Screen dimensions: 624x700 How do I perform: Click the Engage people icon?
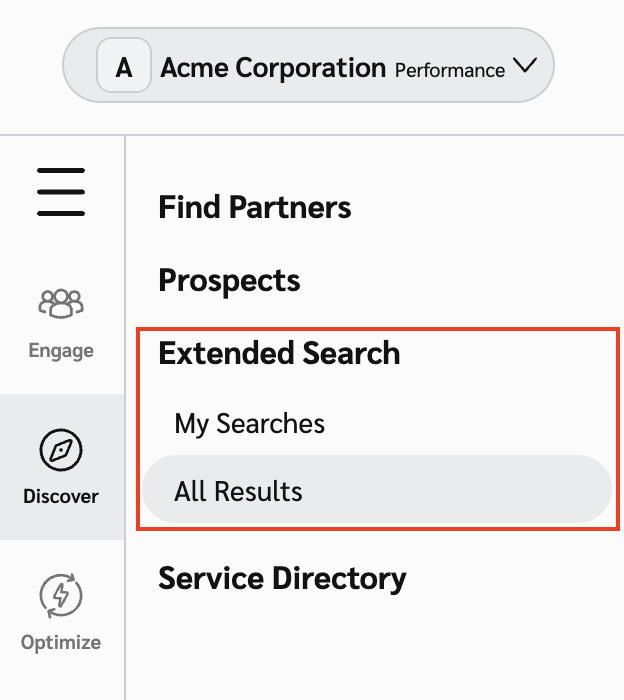(61, 303)
